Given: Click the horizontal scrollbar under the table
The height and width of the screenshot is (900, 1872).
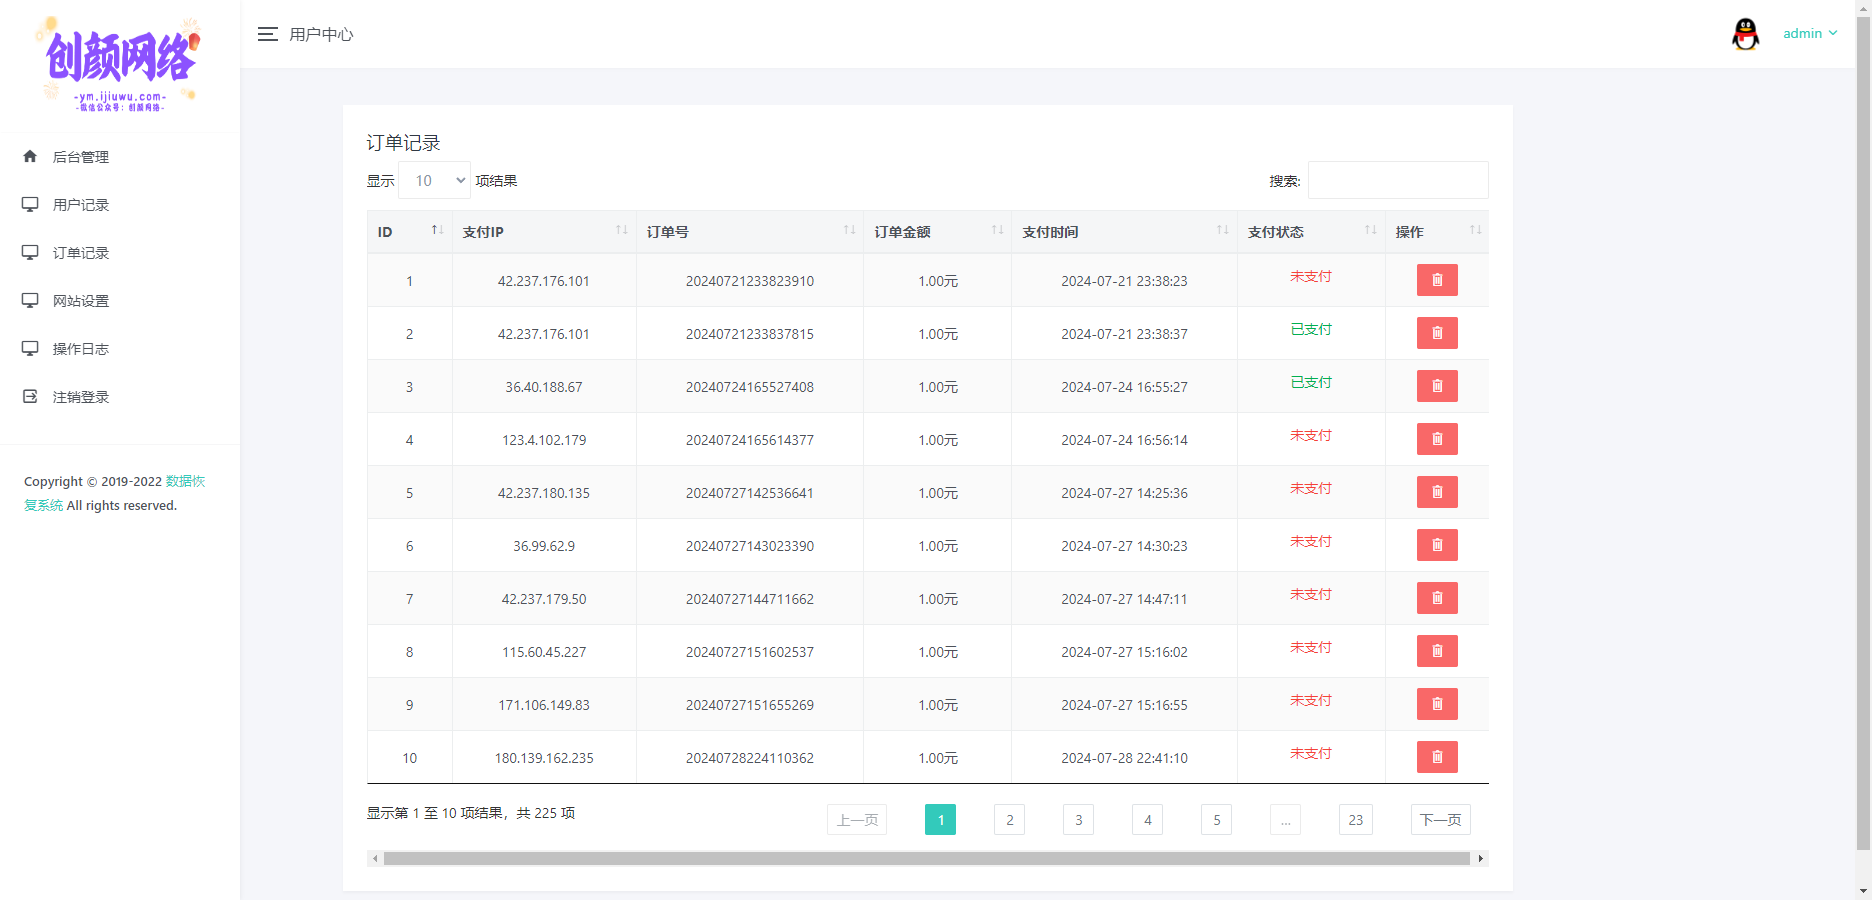Looking at the screenshot, I should point(926,858).
